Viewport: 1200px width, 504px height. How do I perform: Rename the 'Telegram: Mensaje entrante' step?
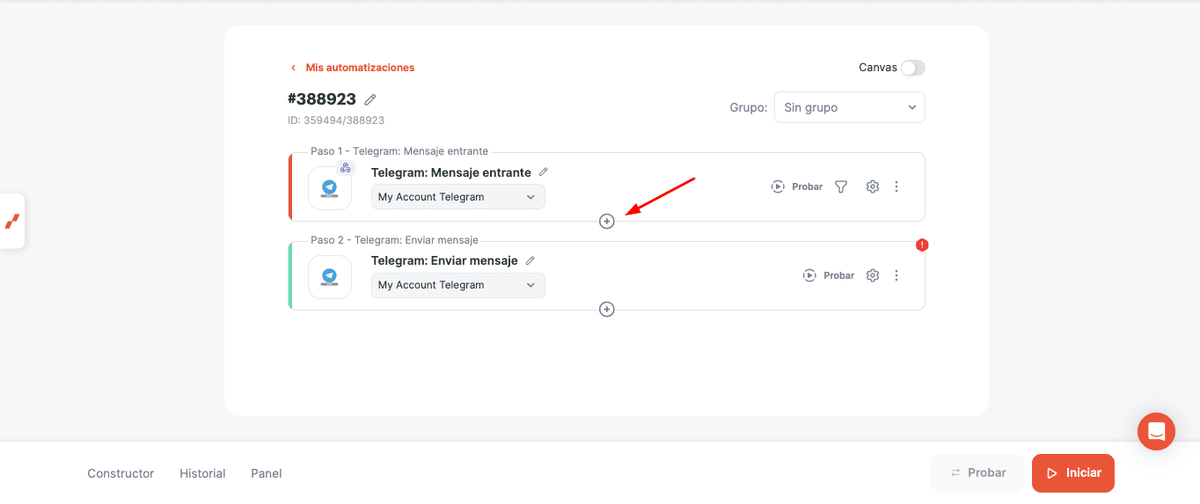click(544, 172)
